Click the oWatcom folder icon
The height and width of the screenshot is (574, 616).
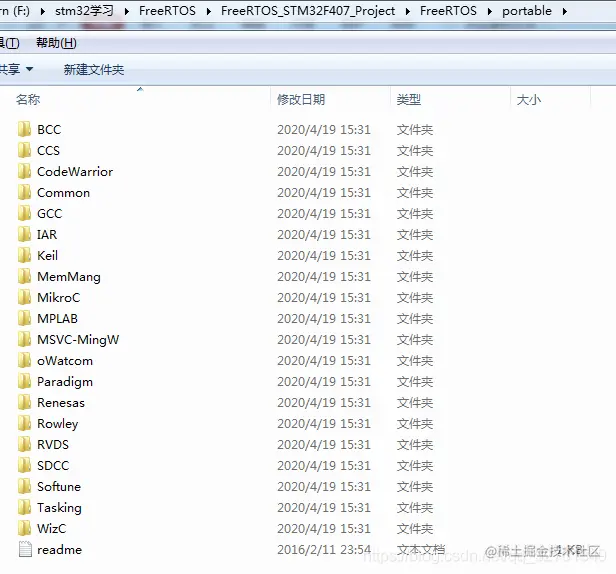pos(24,360)
